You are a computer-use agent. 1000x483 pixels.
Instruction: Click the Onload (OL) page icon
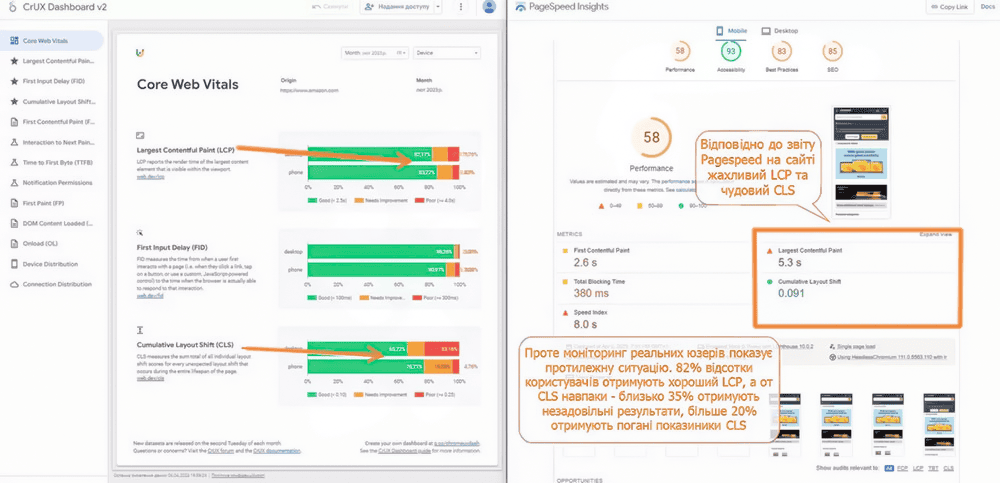pos(14,243)
